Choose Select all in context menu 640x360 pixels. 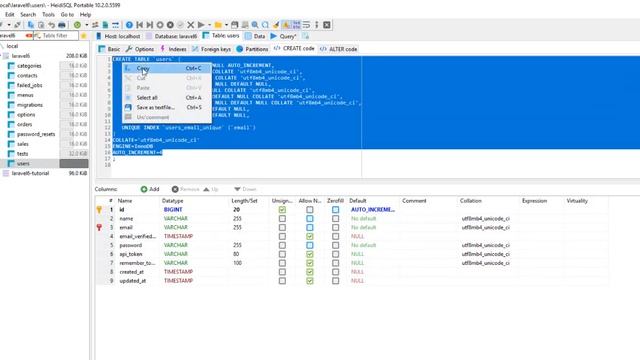tap(167, 98)
